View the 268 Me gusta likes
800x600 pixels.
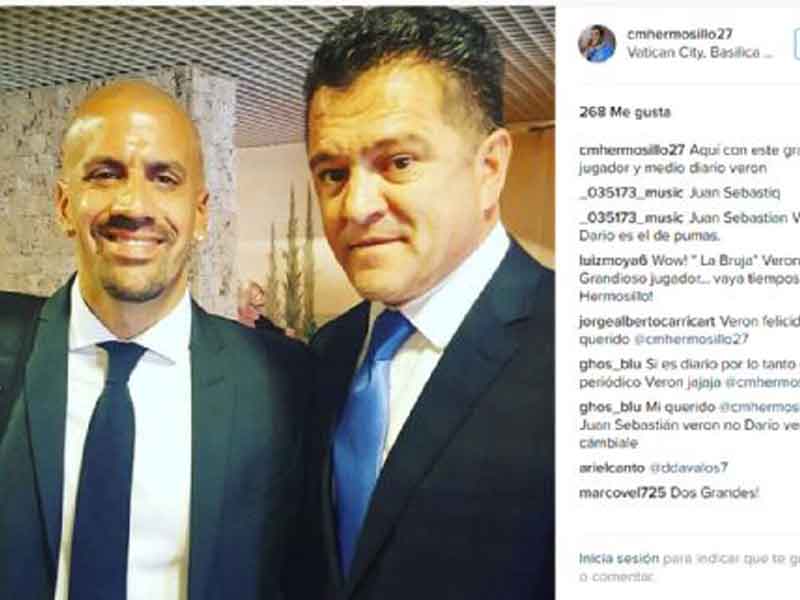[625, 112]
